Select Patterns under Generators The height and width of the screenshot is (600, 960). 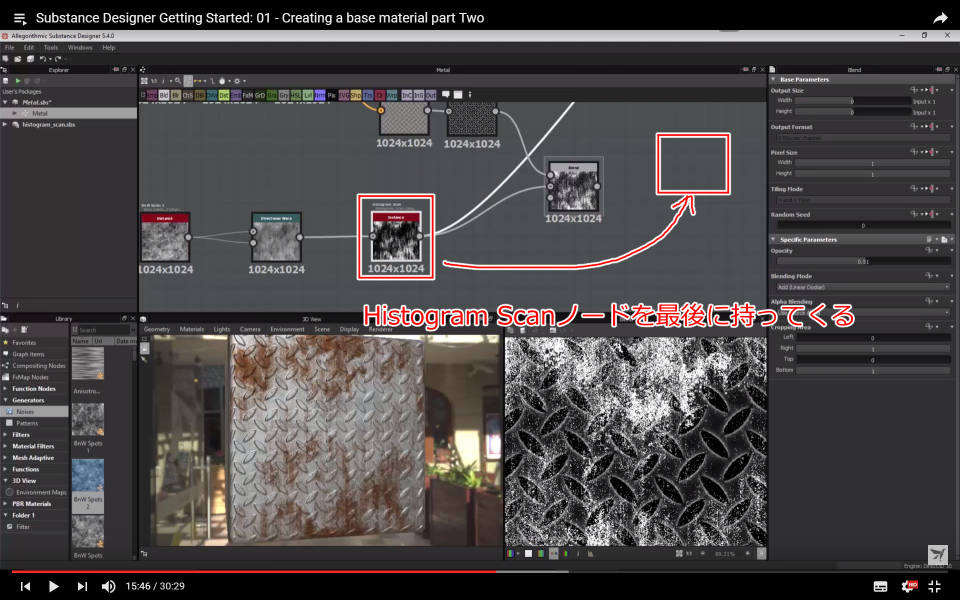pos(27,423)
